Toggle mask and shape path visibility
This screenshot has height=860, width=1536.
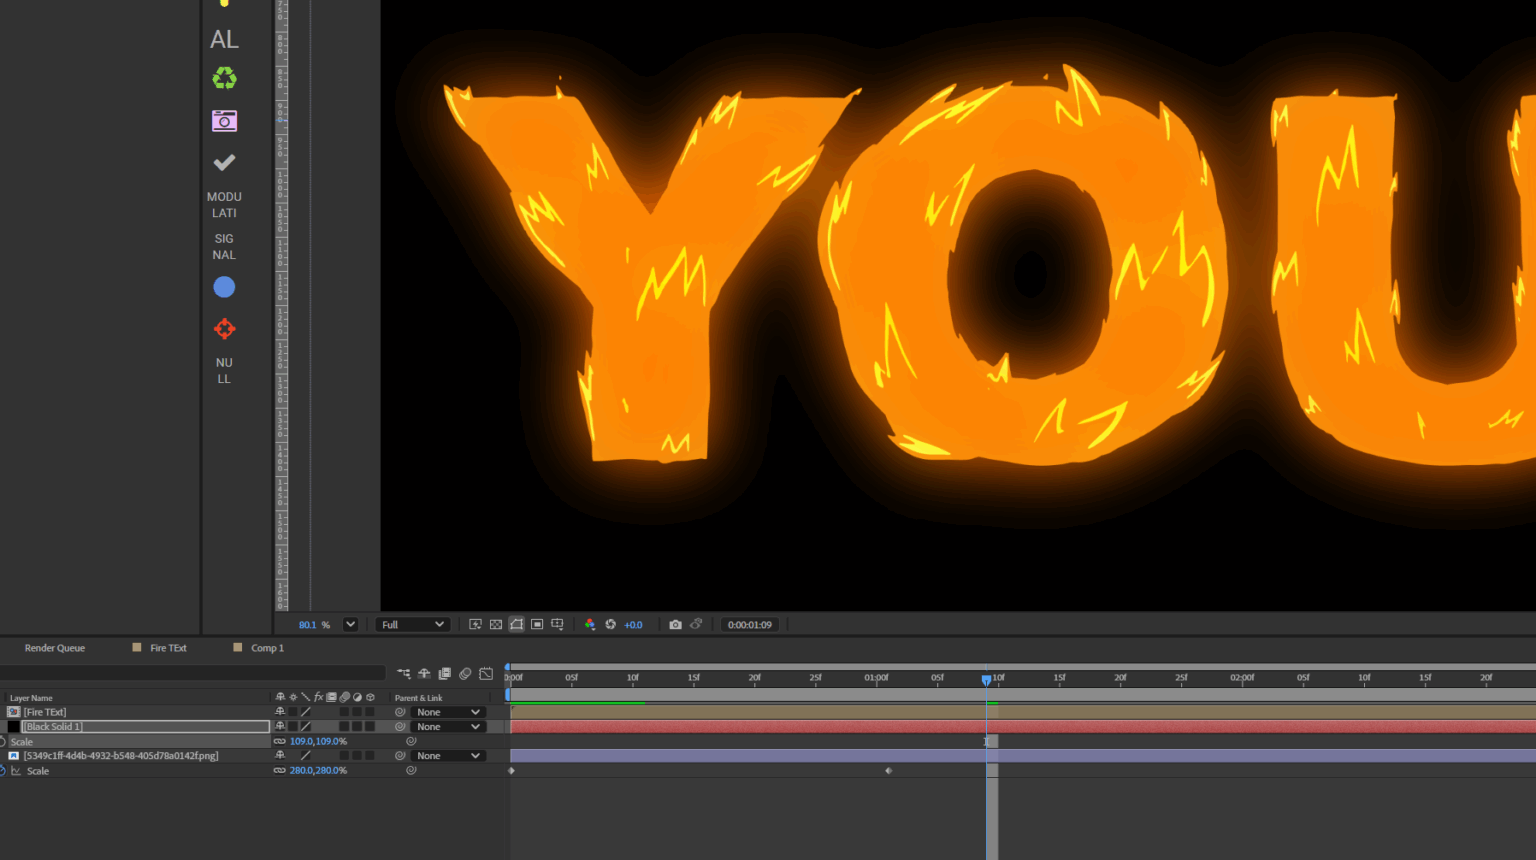(516, 624)
